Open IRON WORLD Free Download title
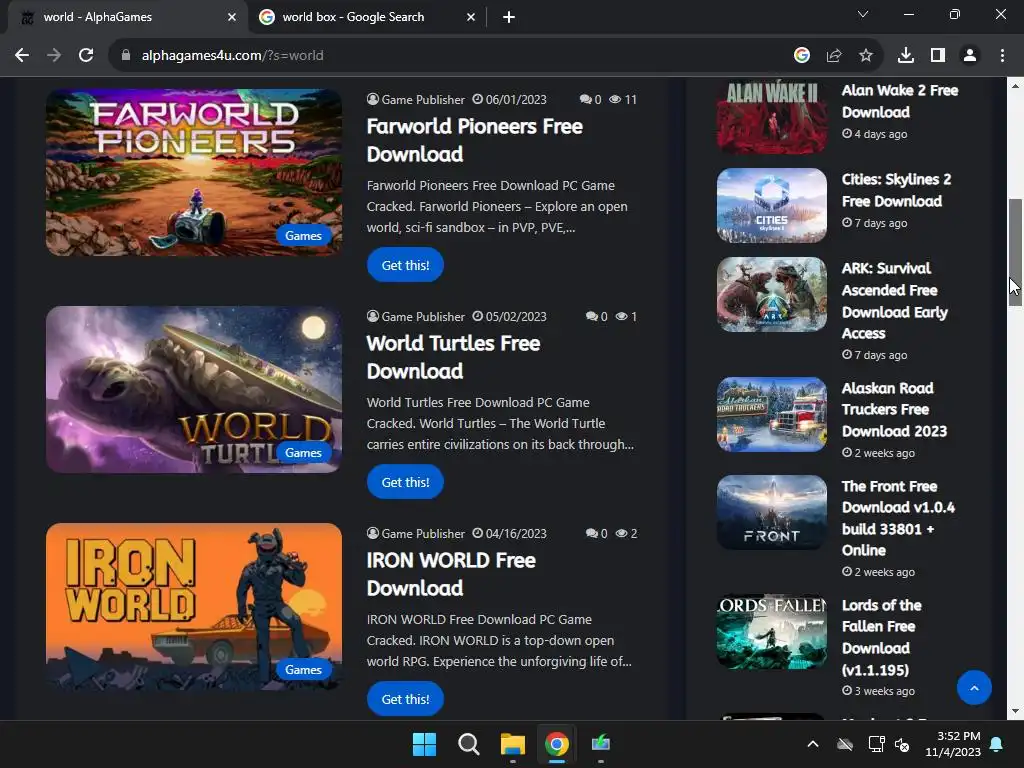Screen dimensions: 1024x768 point(451,573)
